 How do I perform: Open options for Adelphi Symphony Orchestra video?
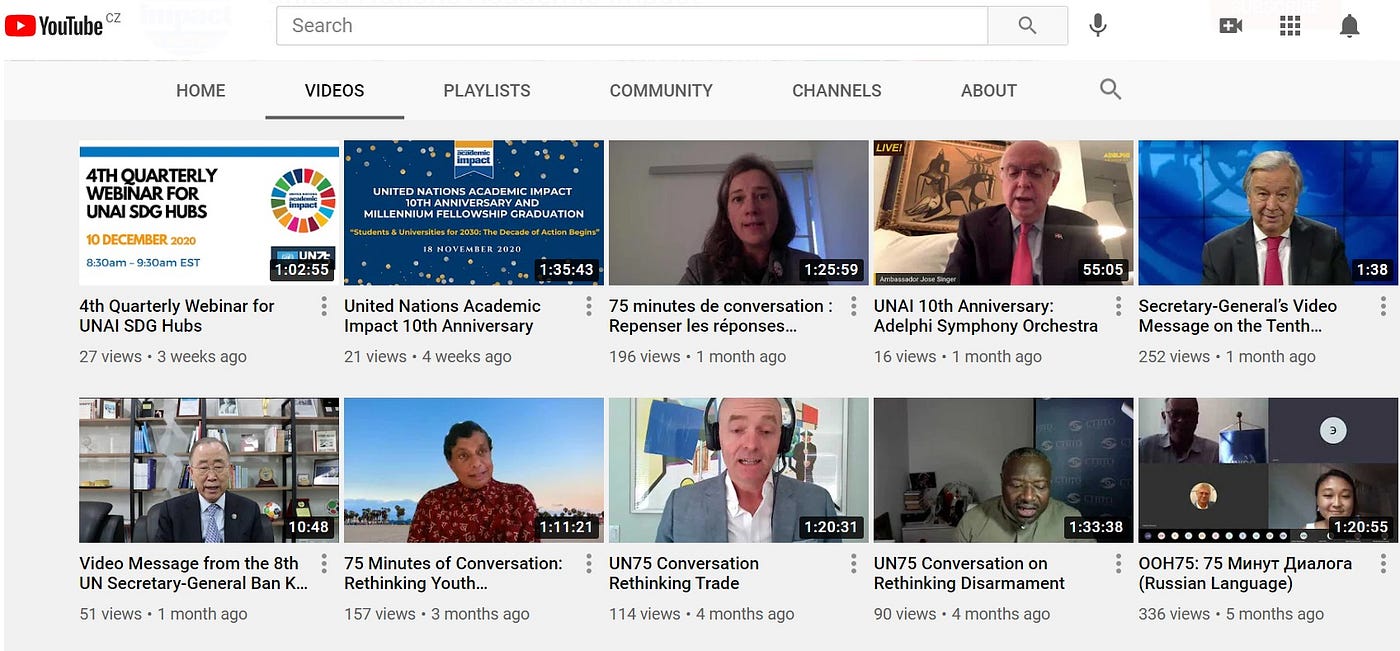coord(1119,306)
